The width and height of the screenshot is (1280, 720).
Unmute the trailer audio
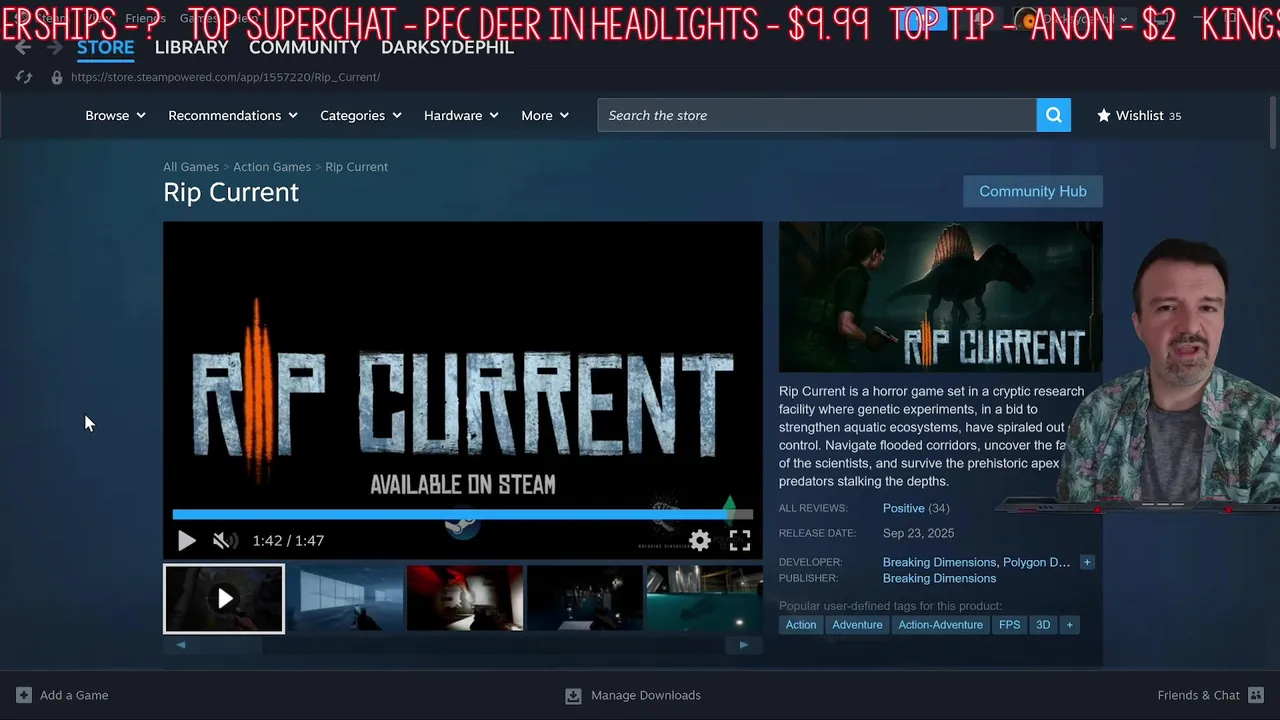(225, 541)
